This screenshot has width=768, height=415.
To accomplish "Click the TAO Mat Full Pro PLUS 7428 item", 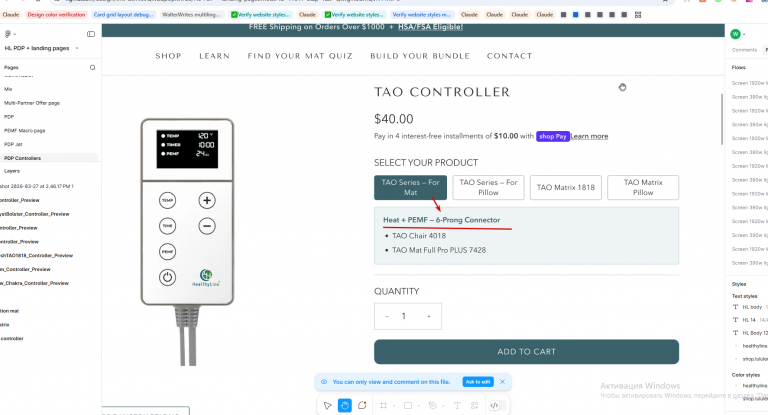I will tap(439, 250).
